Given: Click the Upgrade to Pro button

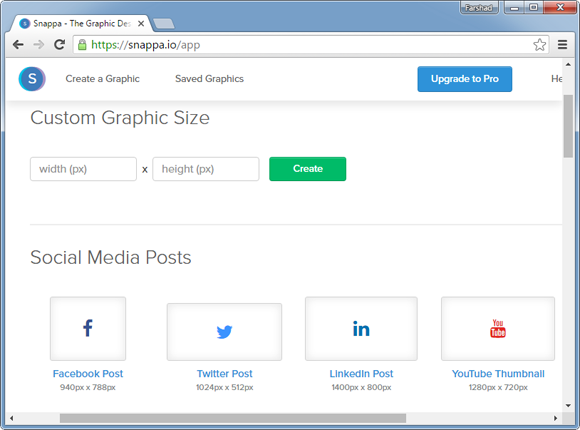Looking at the screenshot, I should tap(465, 79).
